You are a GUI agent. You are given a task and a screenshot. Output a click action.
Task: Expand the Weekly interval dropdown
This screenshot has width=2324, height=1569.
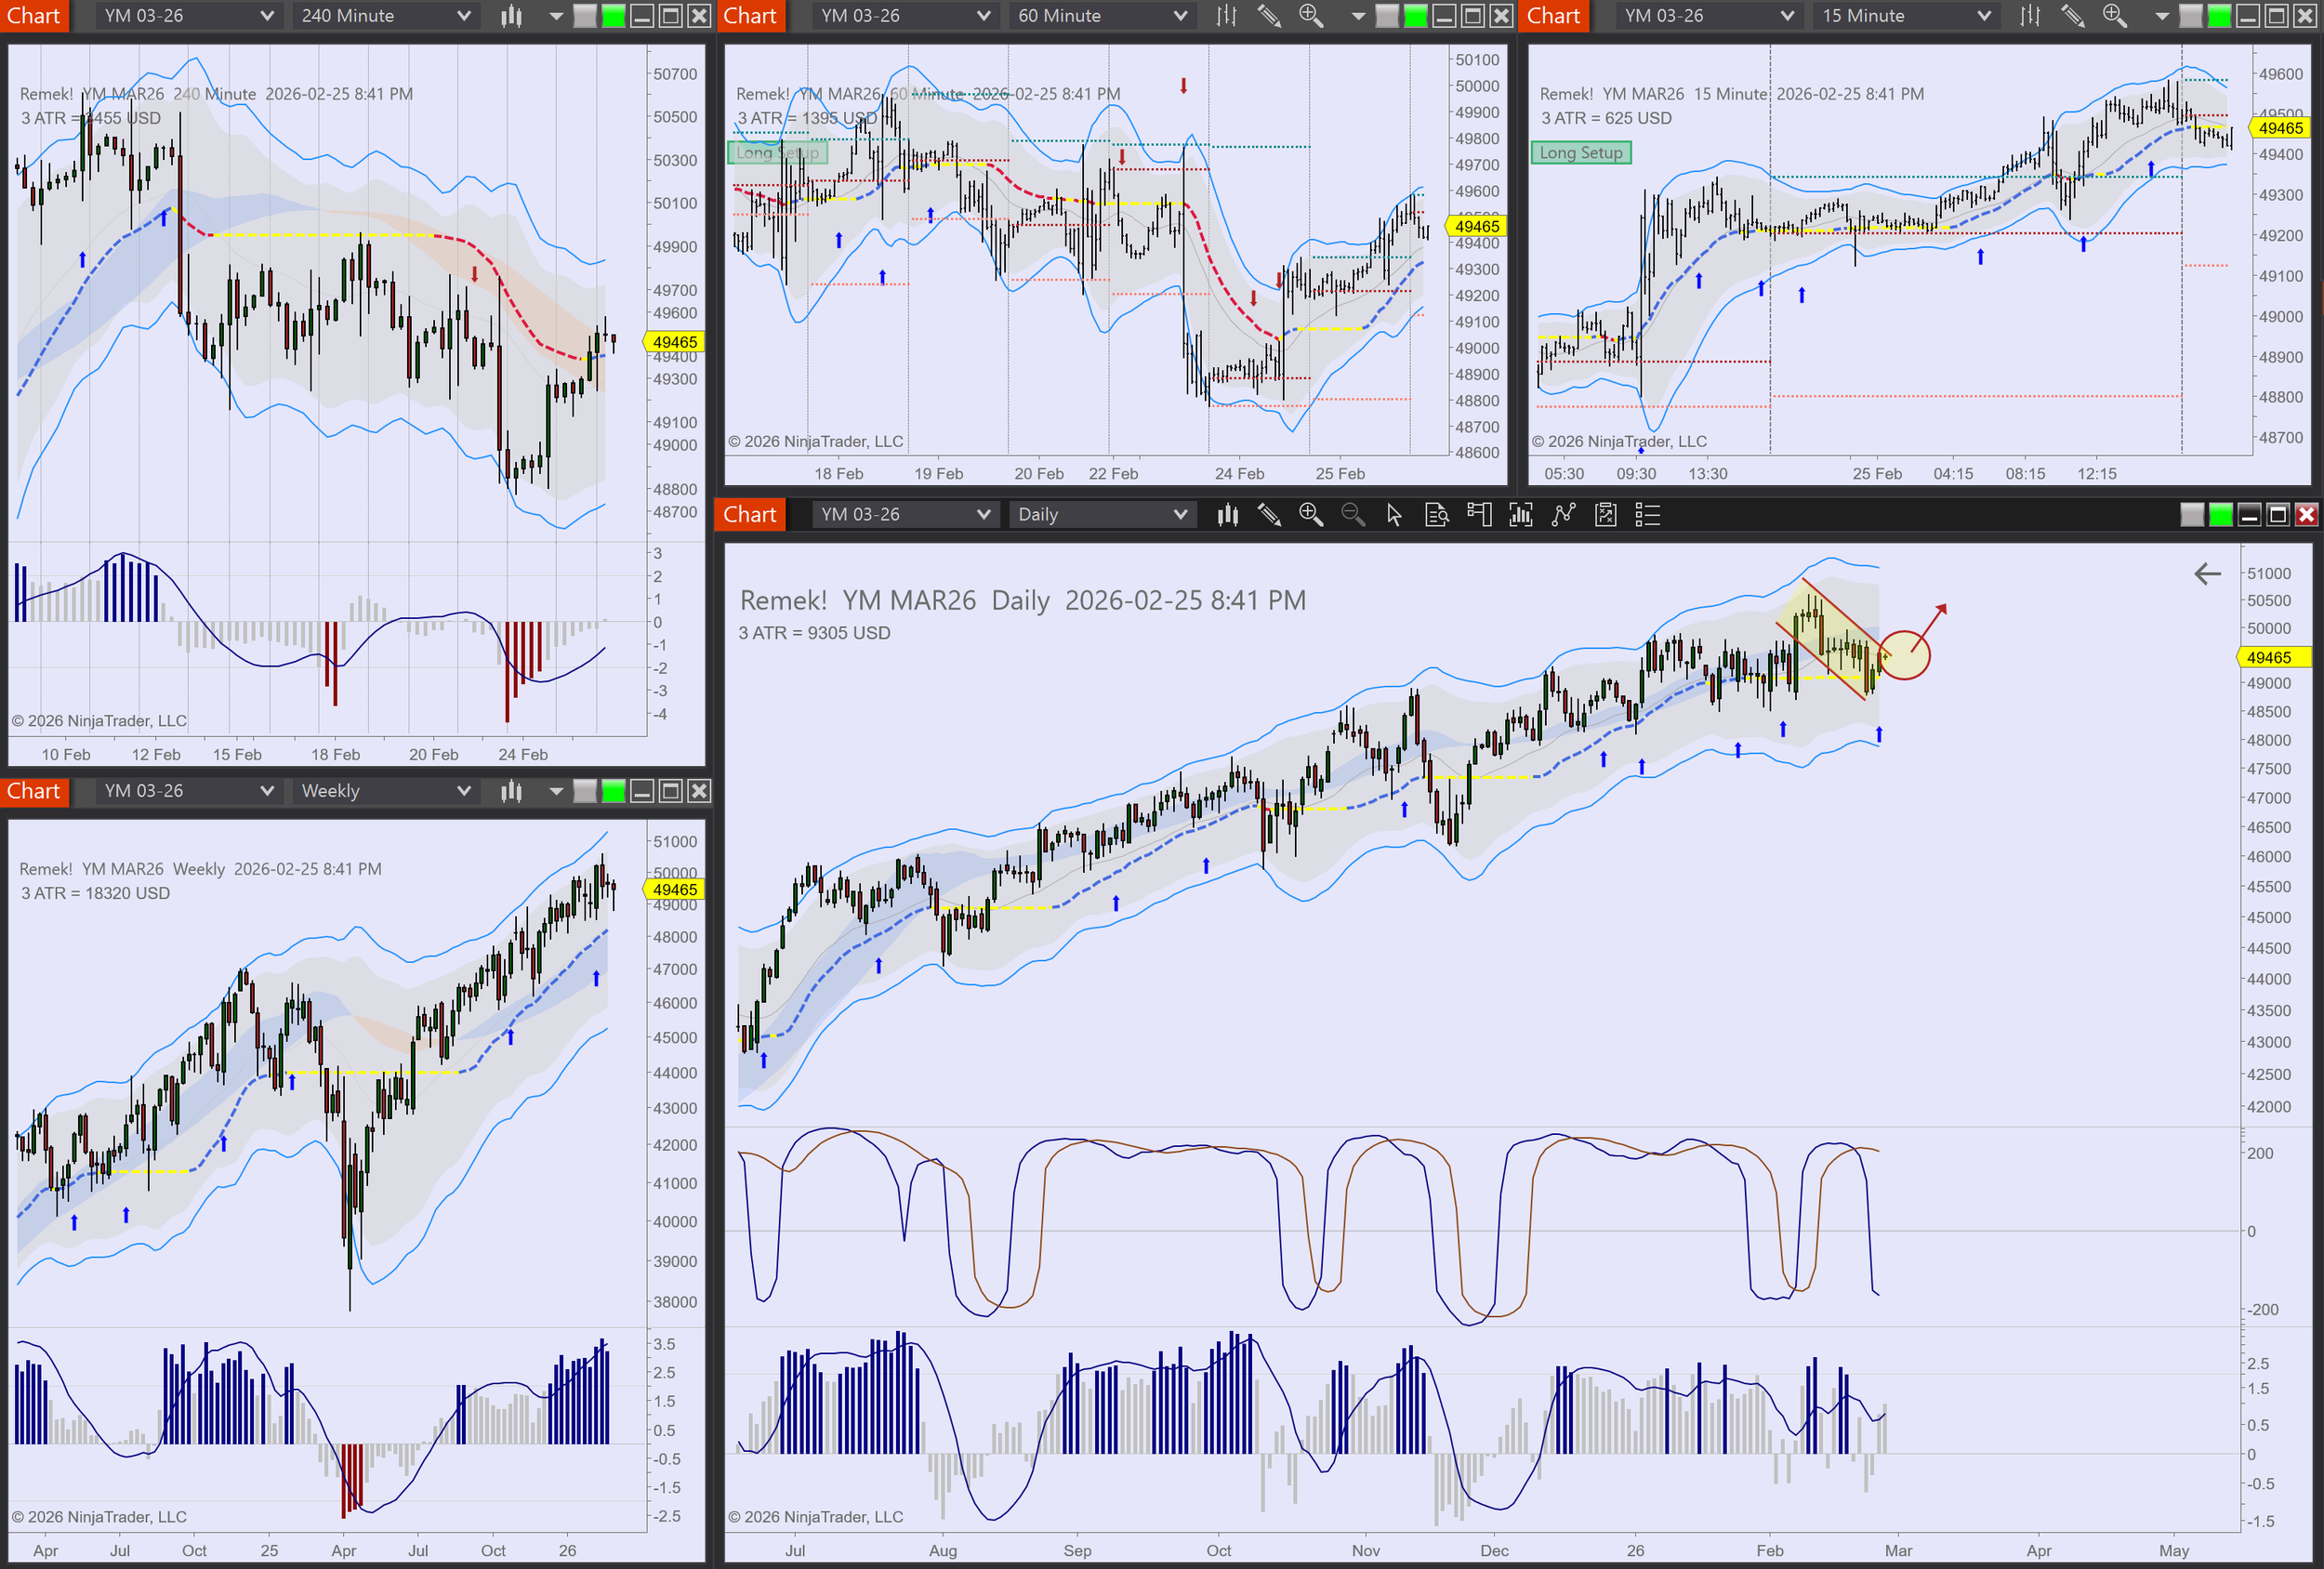coord(385,791)
